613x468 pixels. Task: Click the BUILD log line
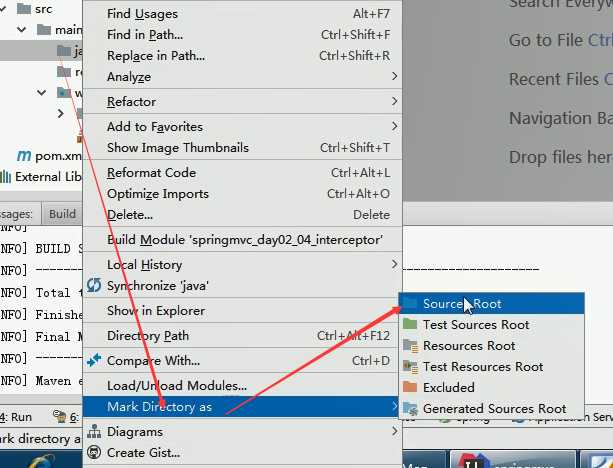point(41,249)
